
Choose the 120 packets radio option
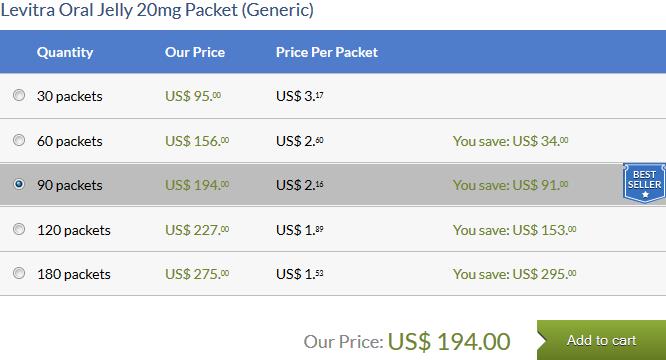click(19, 229)
